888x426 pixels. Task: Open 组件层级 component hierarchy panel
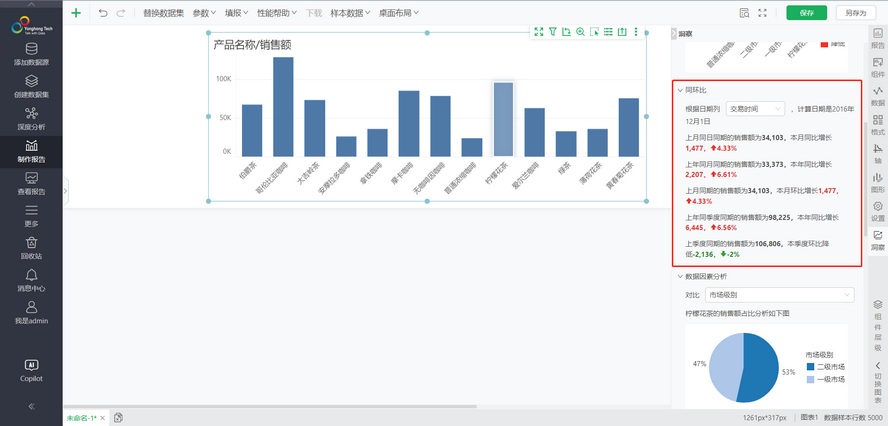click(878, 325)
